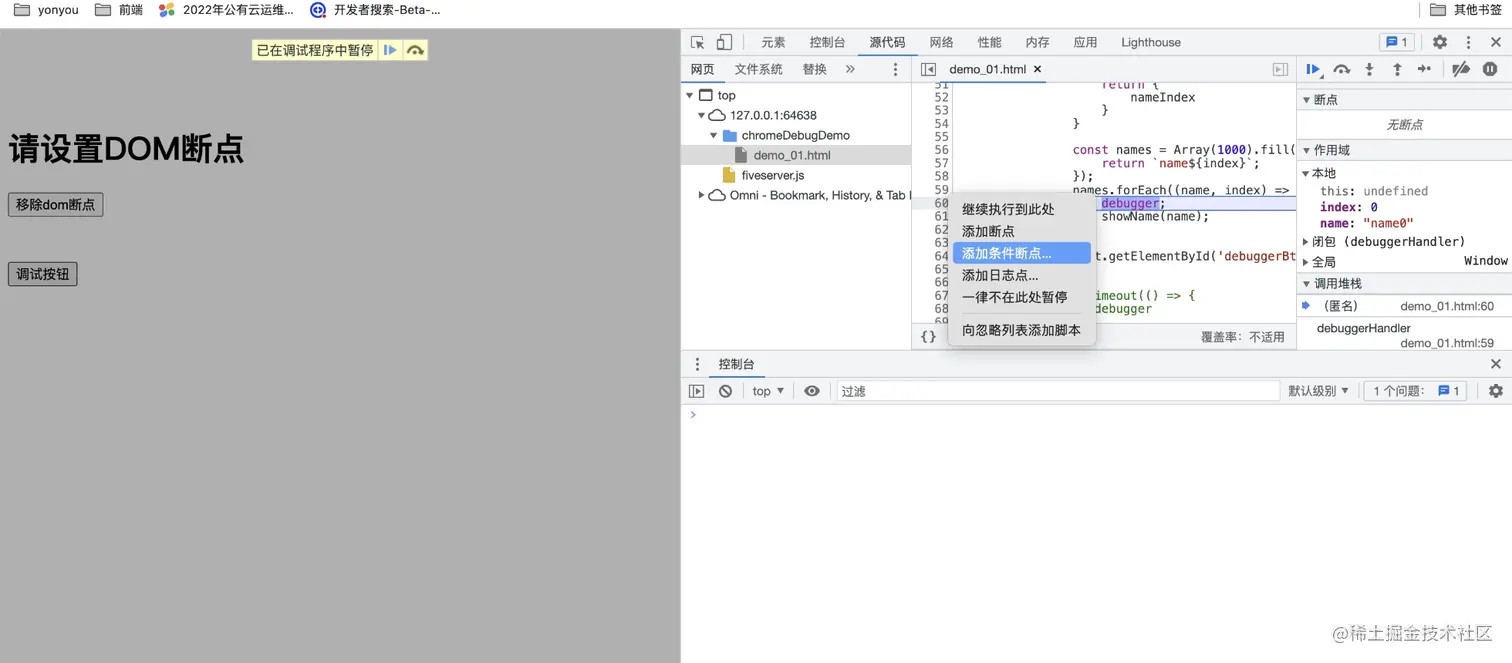1512x663 pixels.
Task: Switch to the 网络 panel tab
Action: [941, 42]
